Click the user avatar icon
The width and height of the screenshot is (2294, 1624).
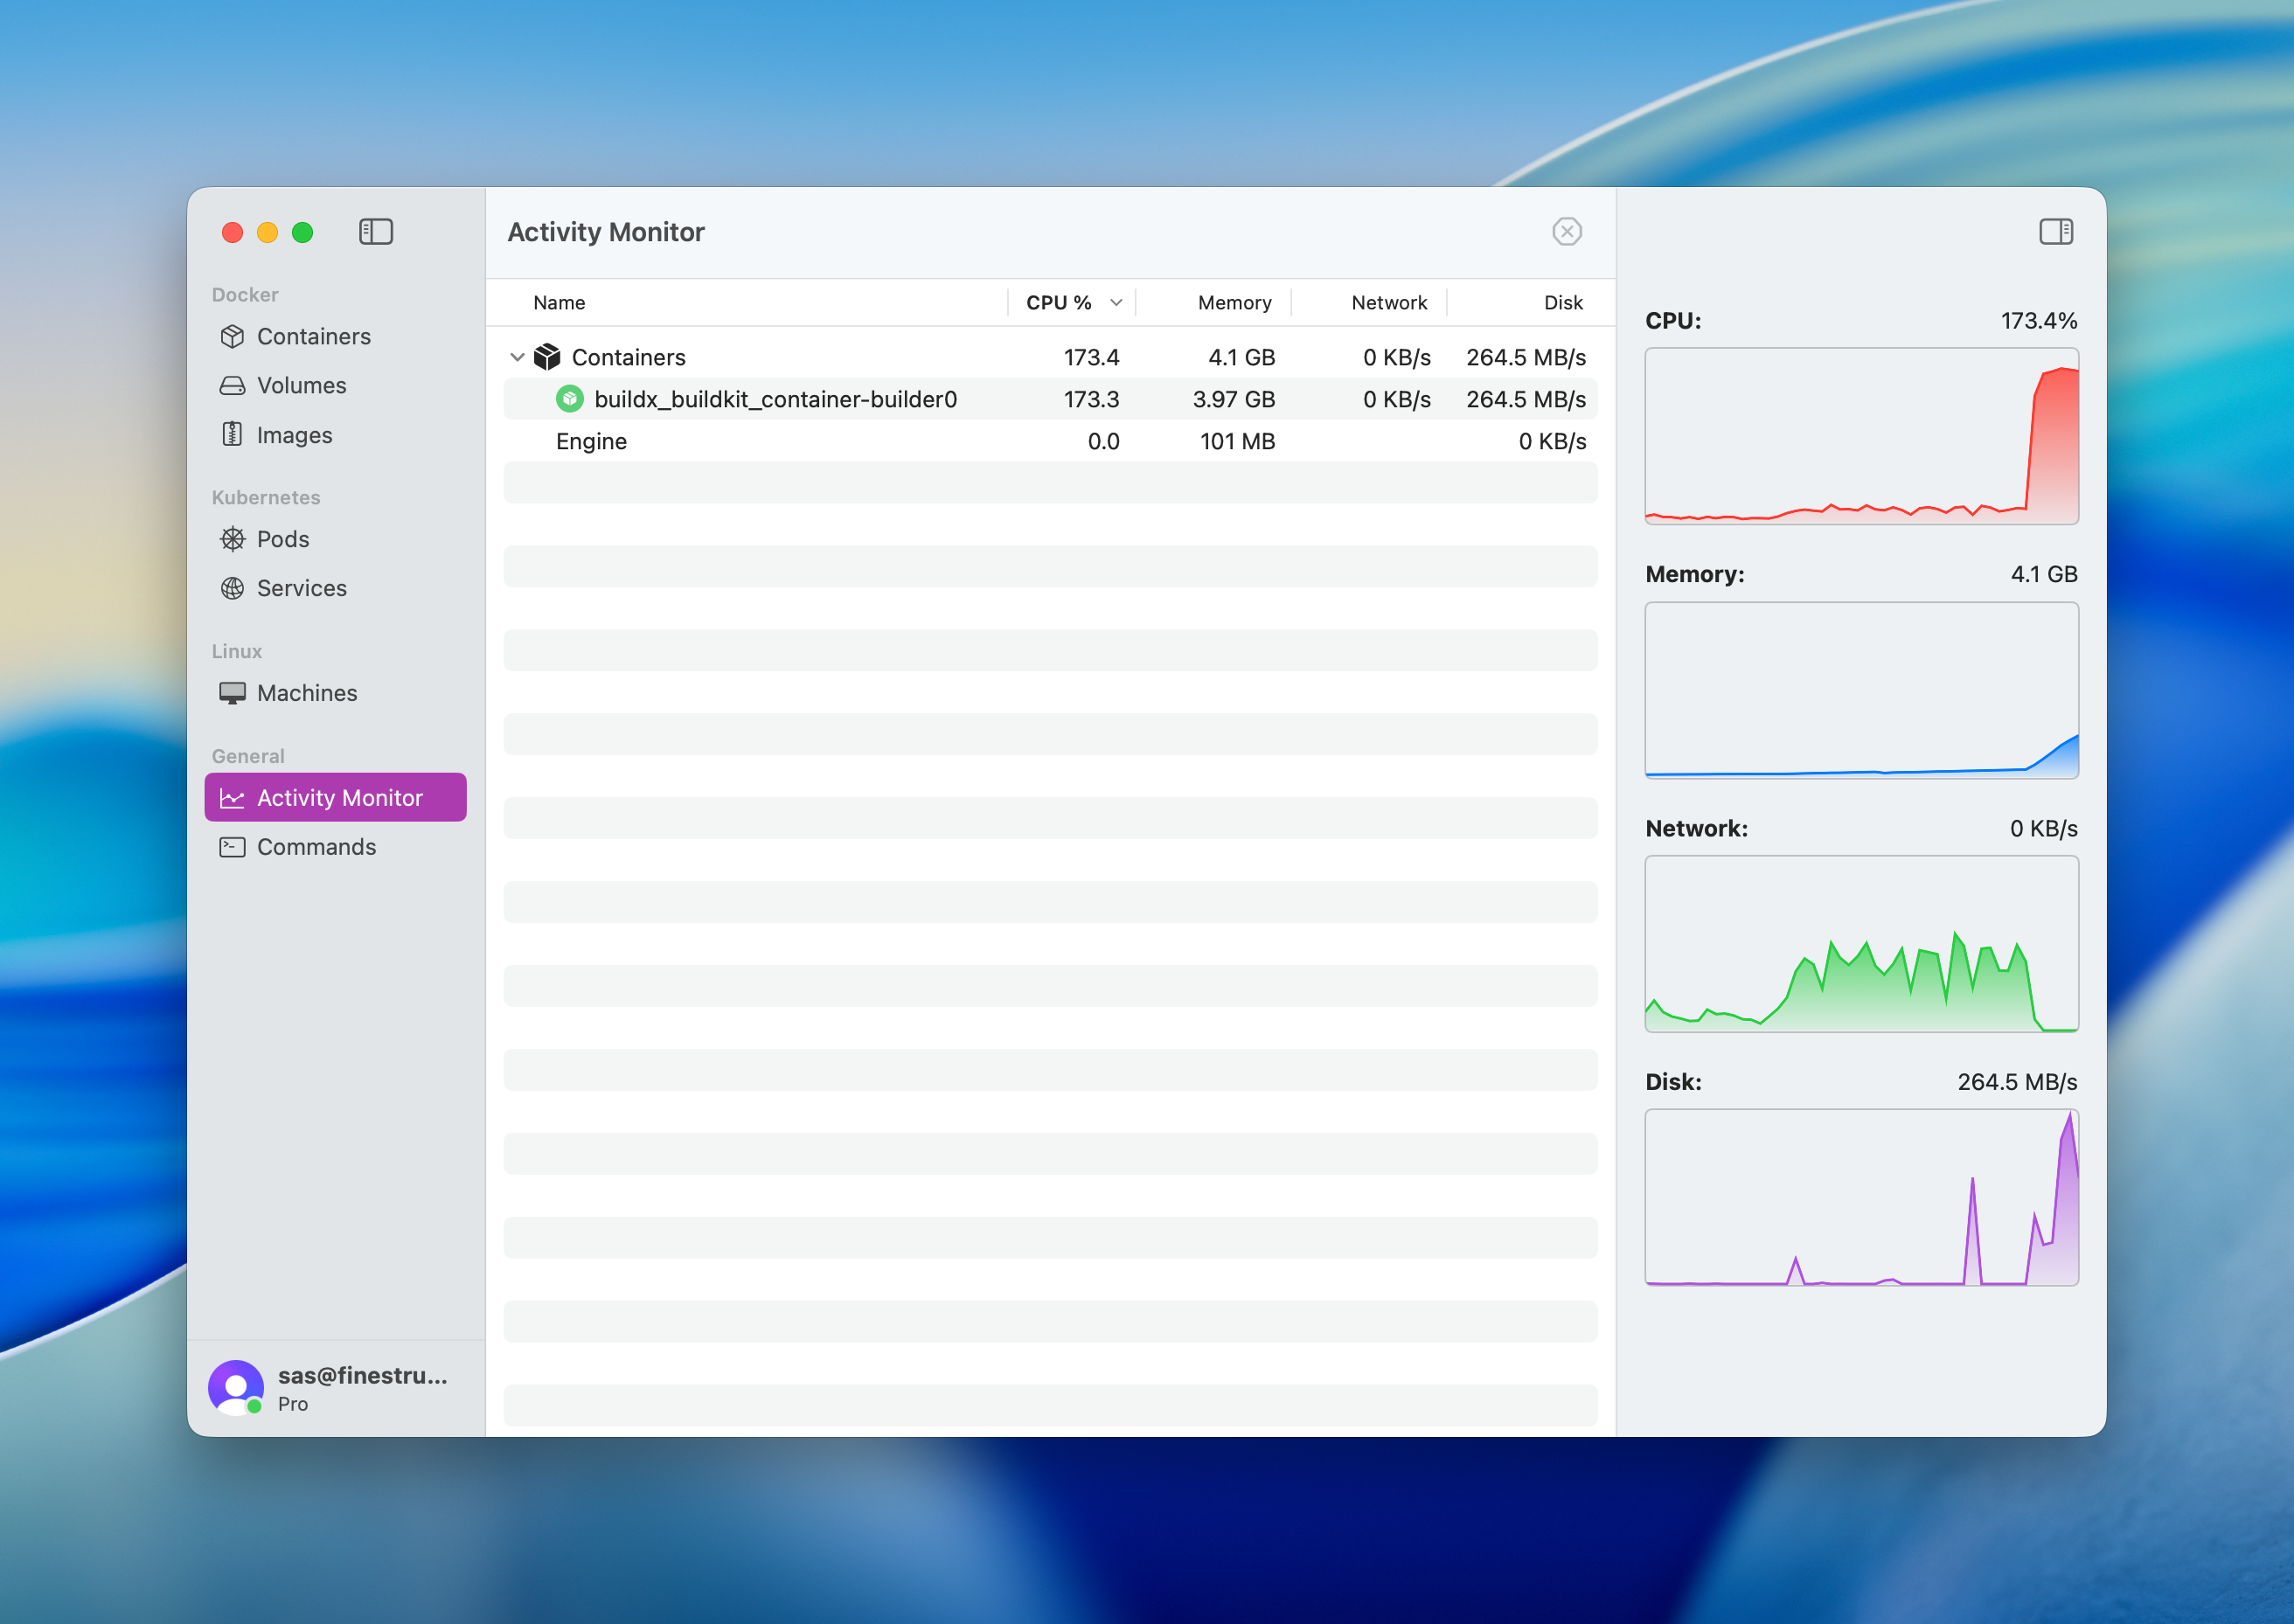[x=236, y=1388]
